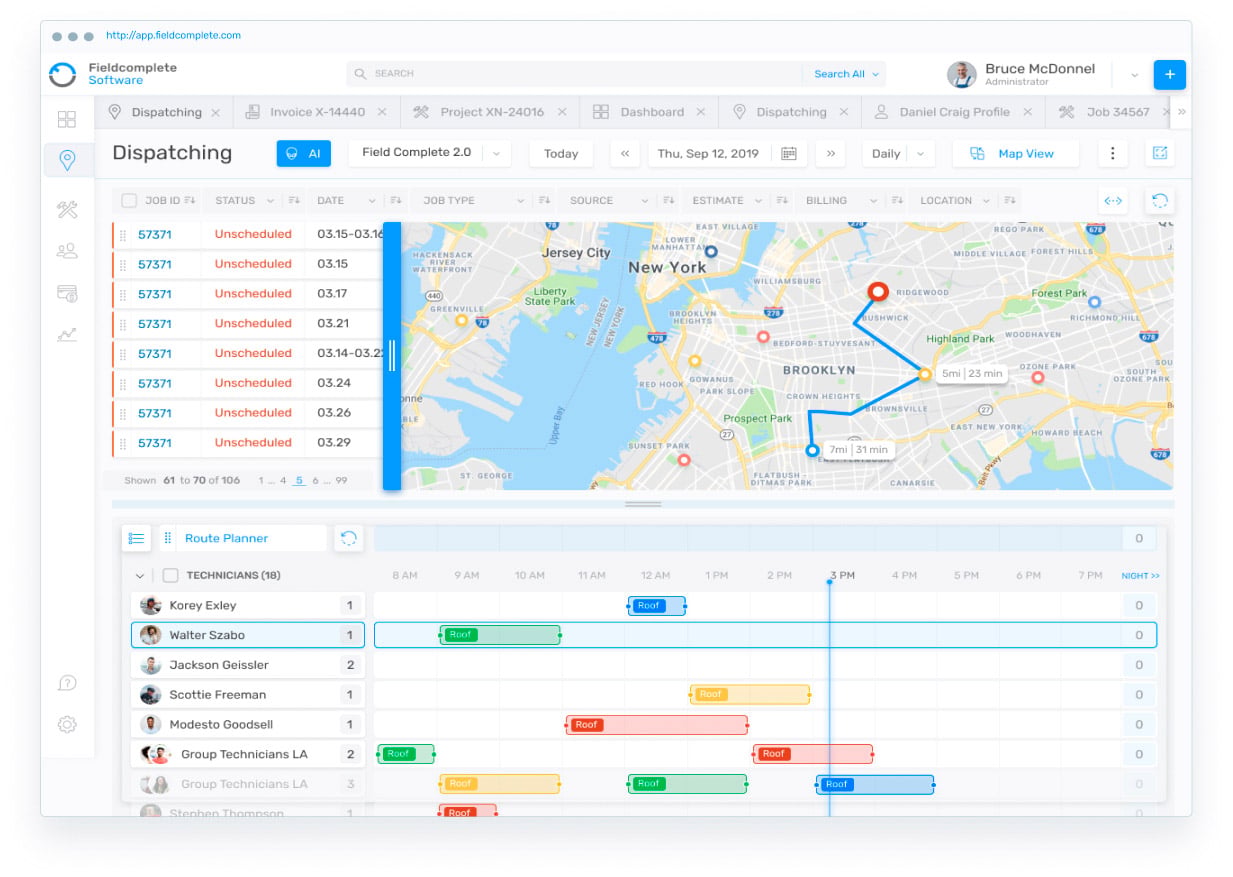Sort by Job ID using sort icon
Image resolution: width=1233 pixels, height=877 pixels.
tap(190, 200)
